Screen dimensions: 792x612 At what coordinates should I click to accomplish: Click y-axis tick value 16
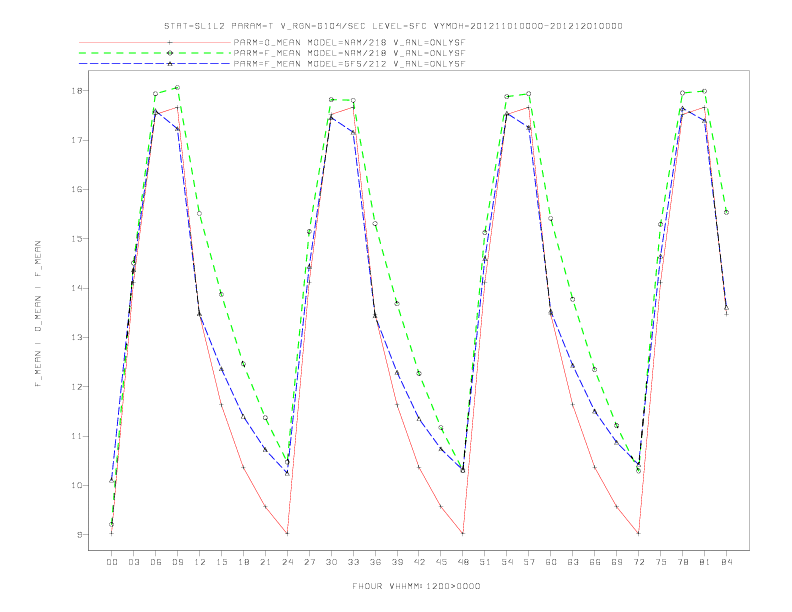coord(76,189)
